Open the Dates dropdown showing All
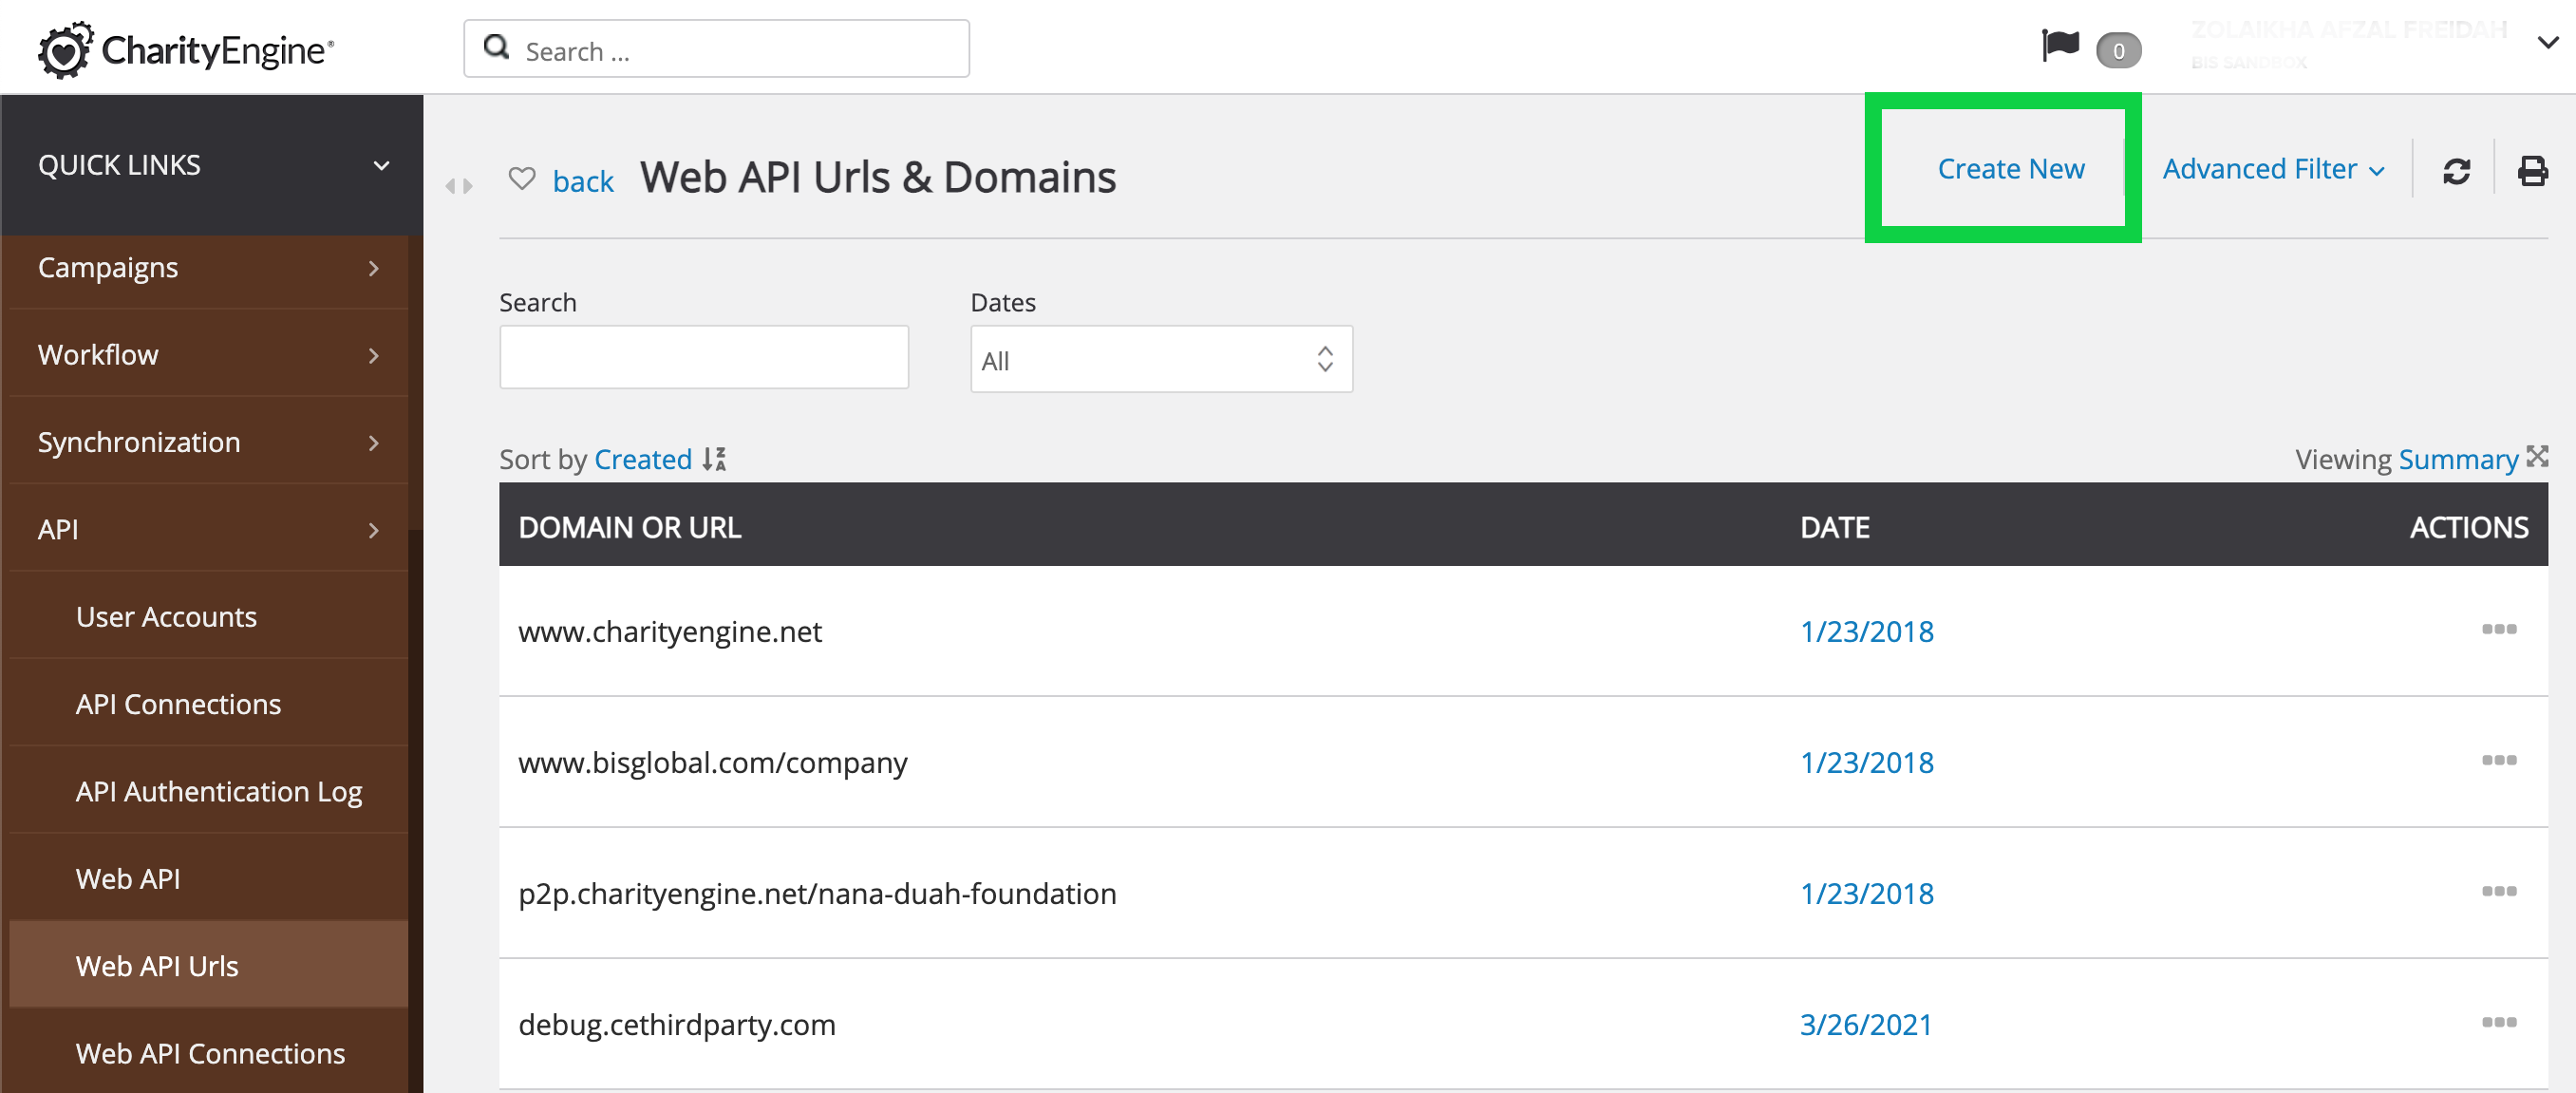Screen dimensions: 2576x1093 tap(1161, 359)
